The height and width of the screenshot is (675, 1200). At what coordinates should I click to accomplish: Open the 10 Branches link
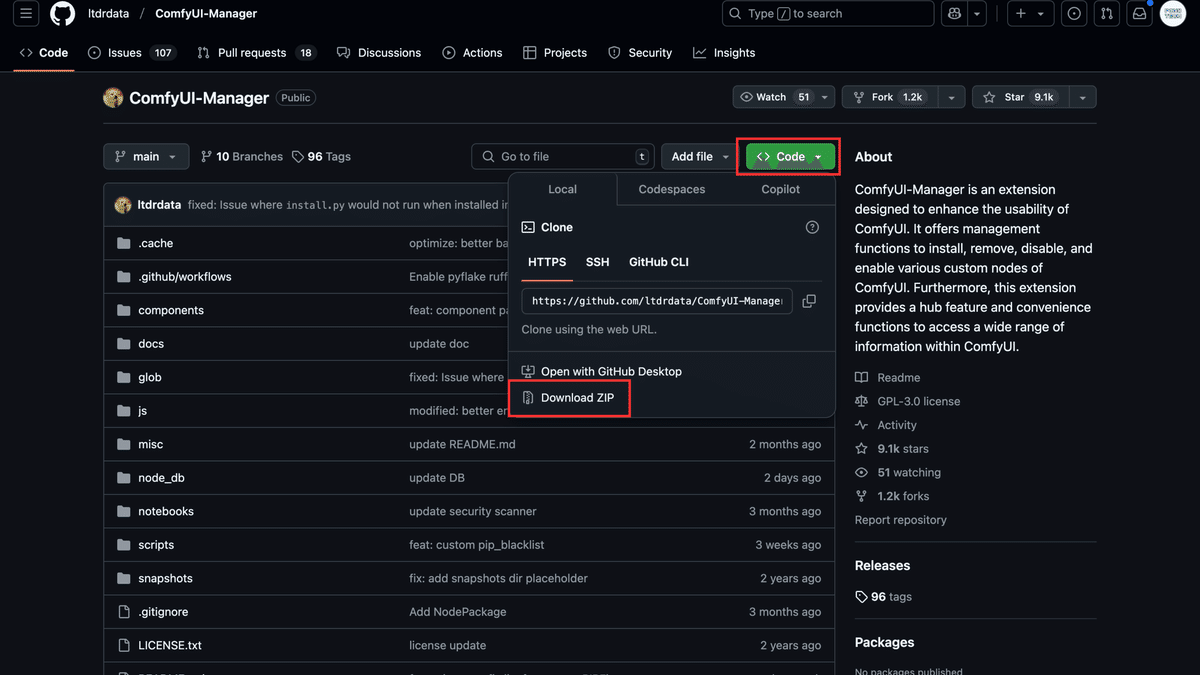click(242, 157)
